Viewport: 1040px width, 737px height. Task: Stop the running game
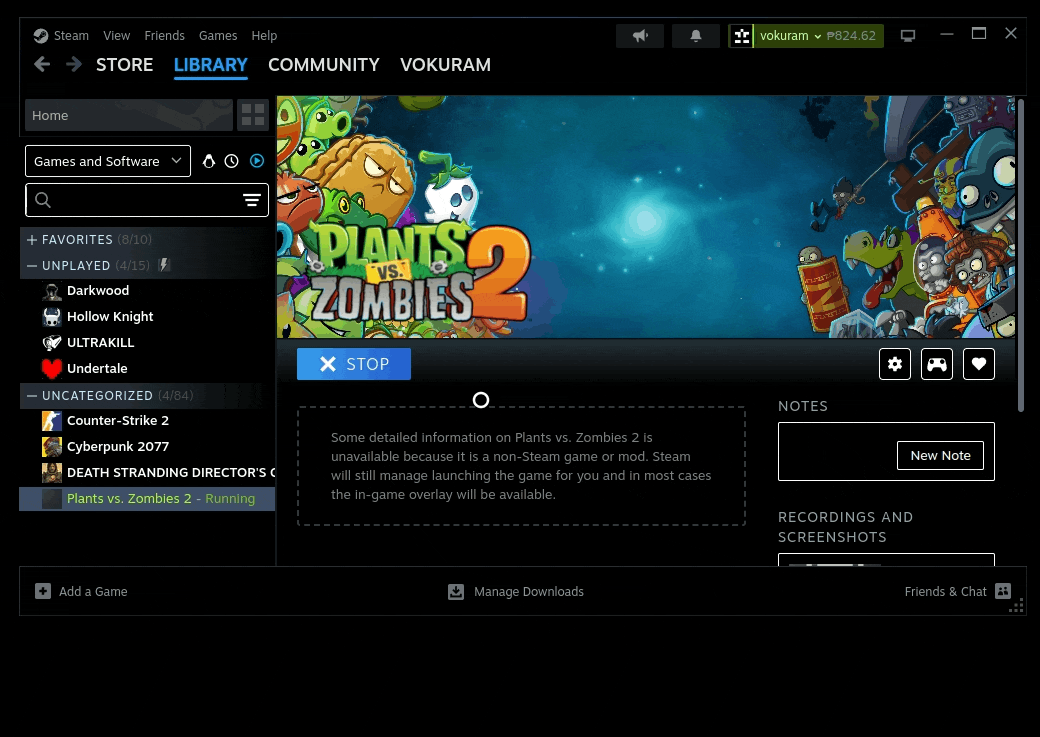click(x=354, y=364)
